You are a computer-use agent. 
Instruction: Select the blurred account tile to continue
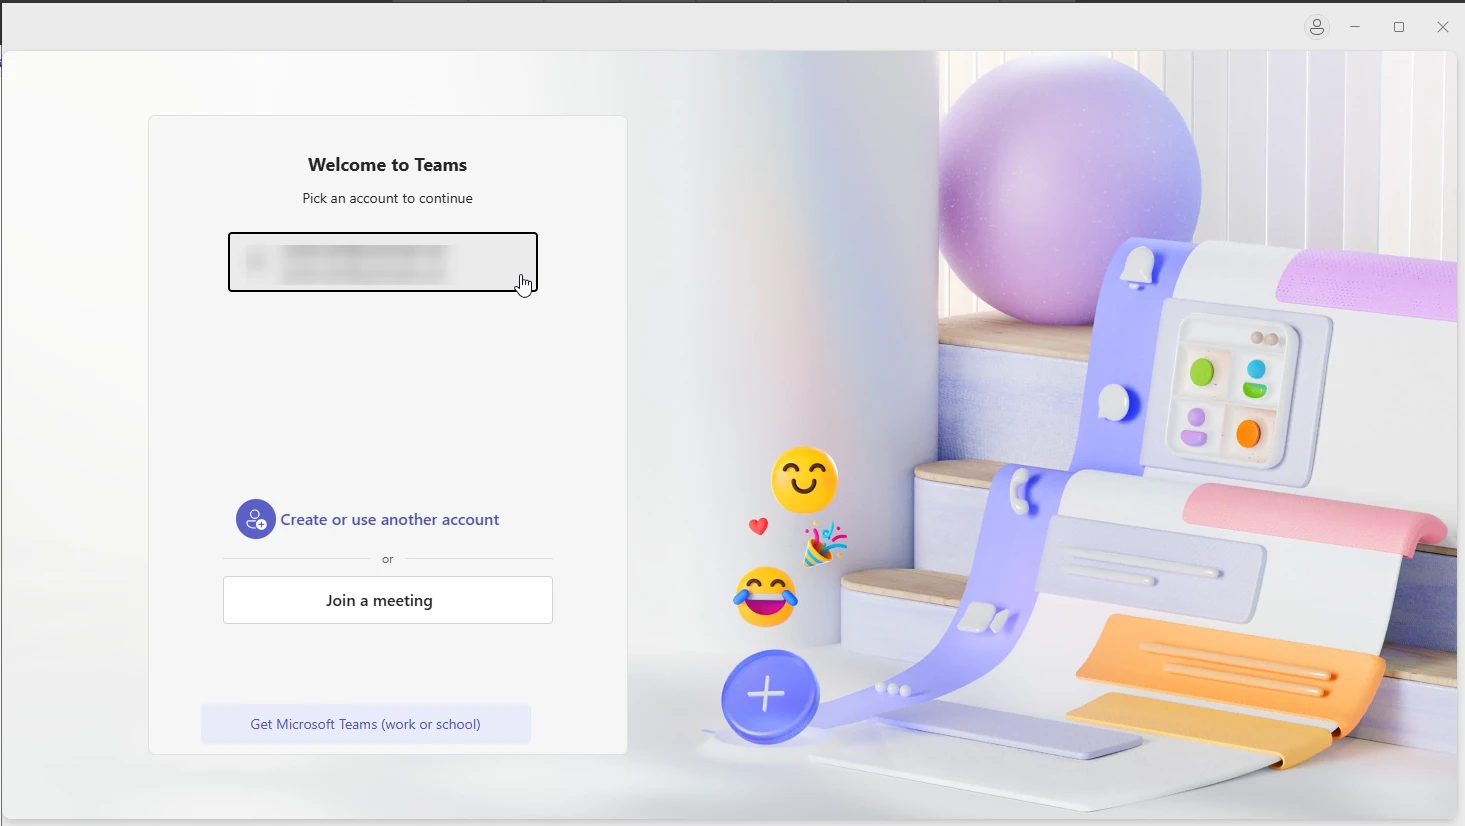(x=383, y=262)
